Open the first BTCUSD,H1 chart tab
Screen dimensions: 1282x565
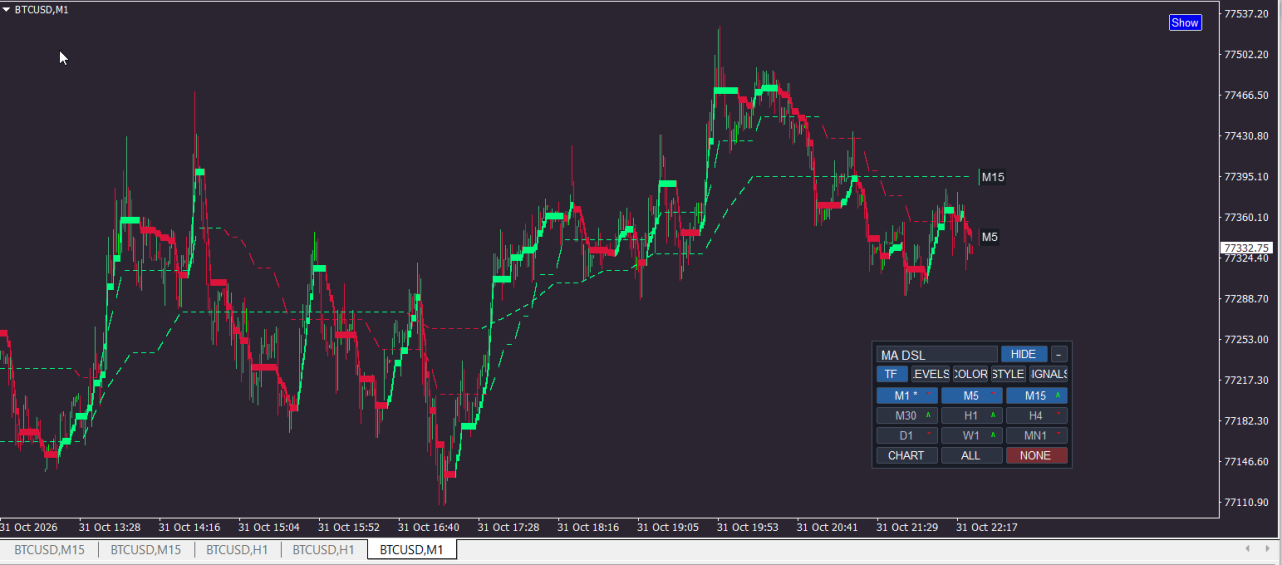click(x=237, y=550)
